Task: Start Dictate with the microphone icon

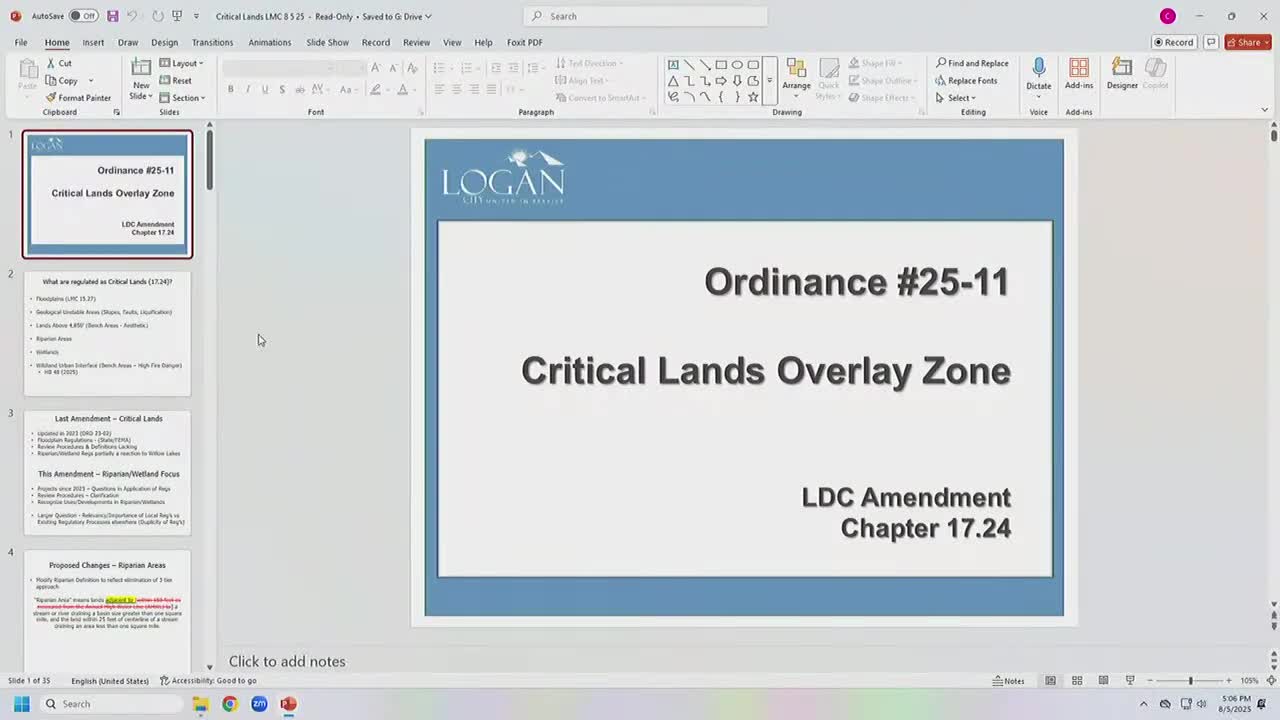Action: click(1039, 68)
